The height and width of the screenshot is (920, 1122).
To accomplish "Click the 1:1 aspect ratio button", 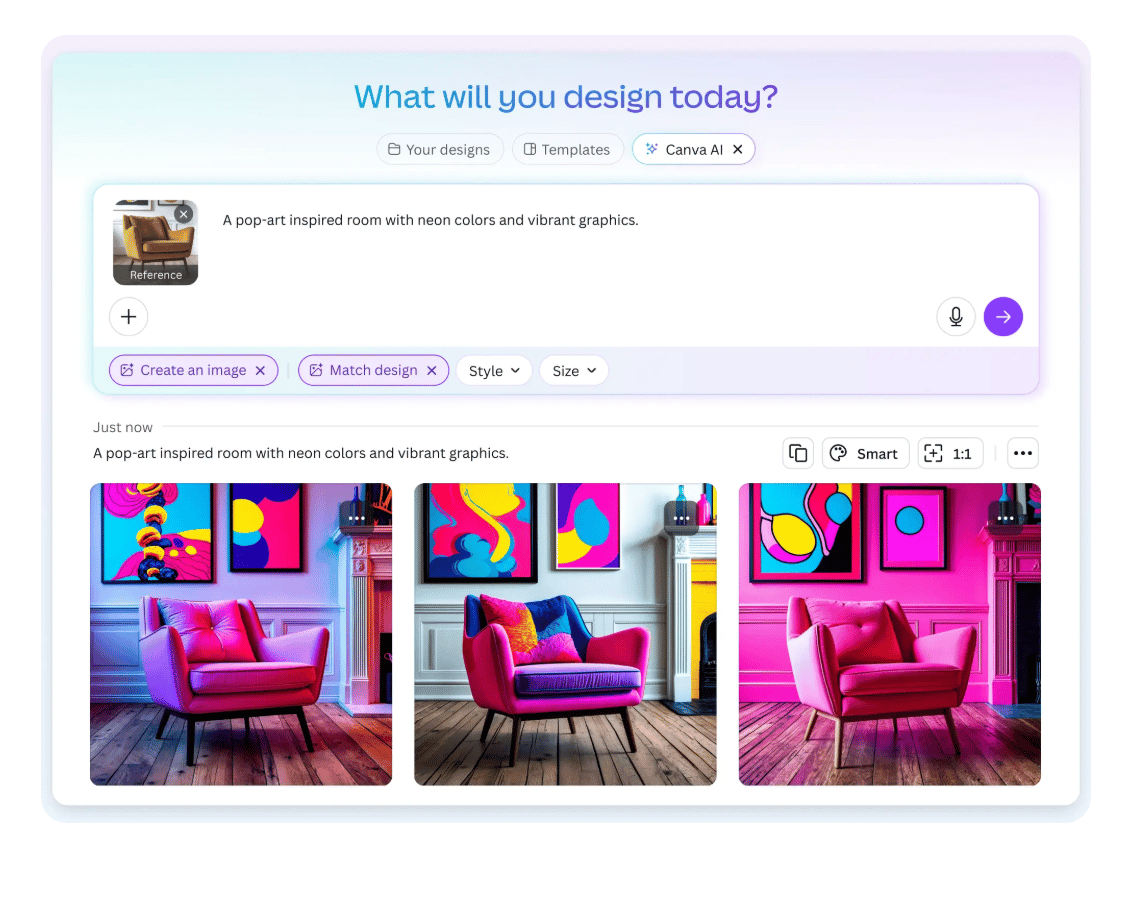I will (950, 454).
